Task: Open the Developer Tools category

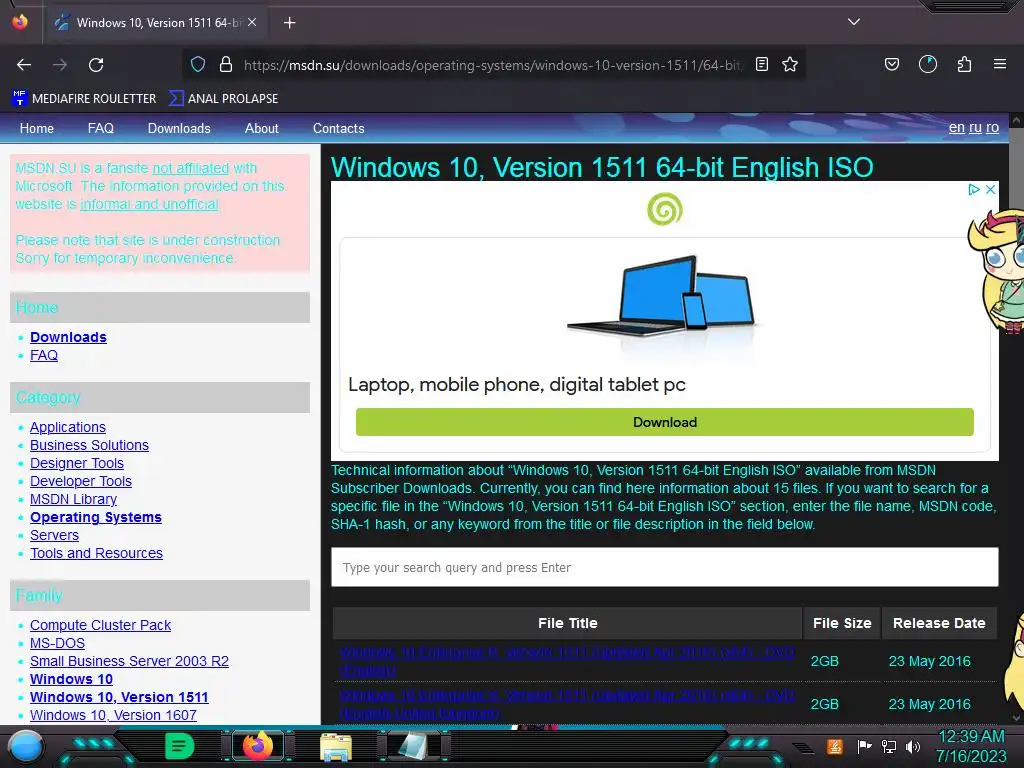Action: pyautogui.click(x=81, y=481)
